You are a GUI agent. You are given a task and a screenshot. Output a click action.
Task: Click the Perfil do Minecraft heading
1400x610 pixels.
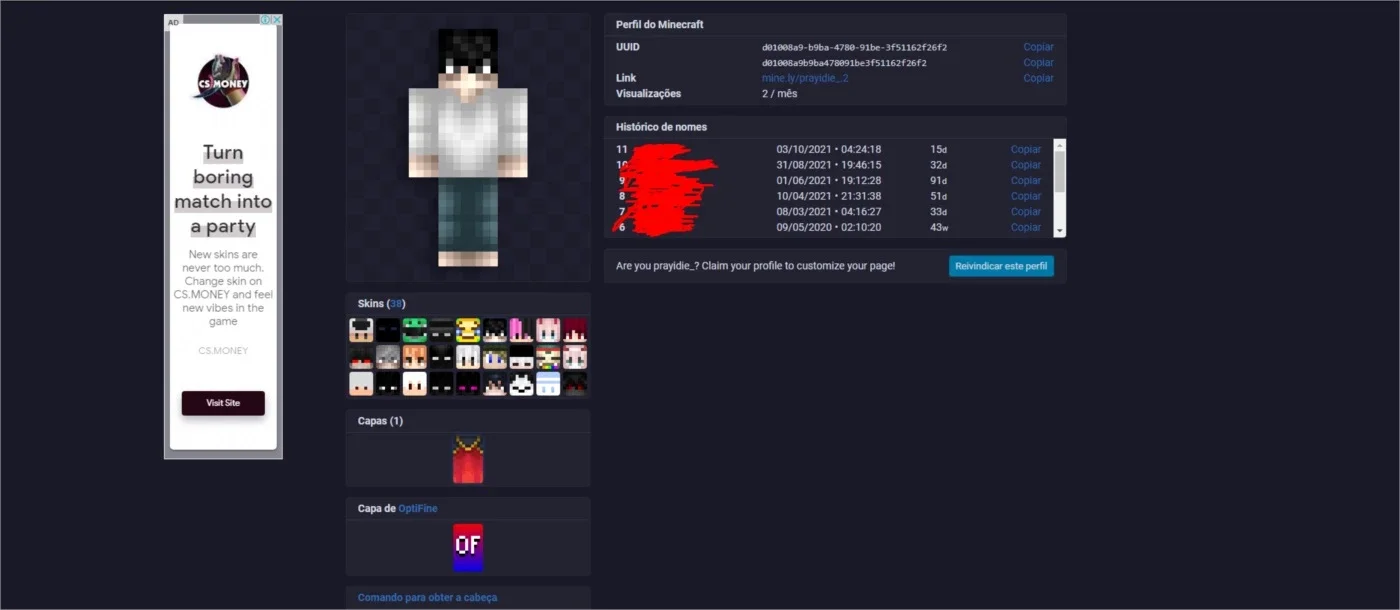[x=659, y=24]
